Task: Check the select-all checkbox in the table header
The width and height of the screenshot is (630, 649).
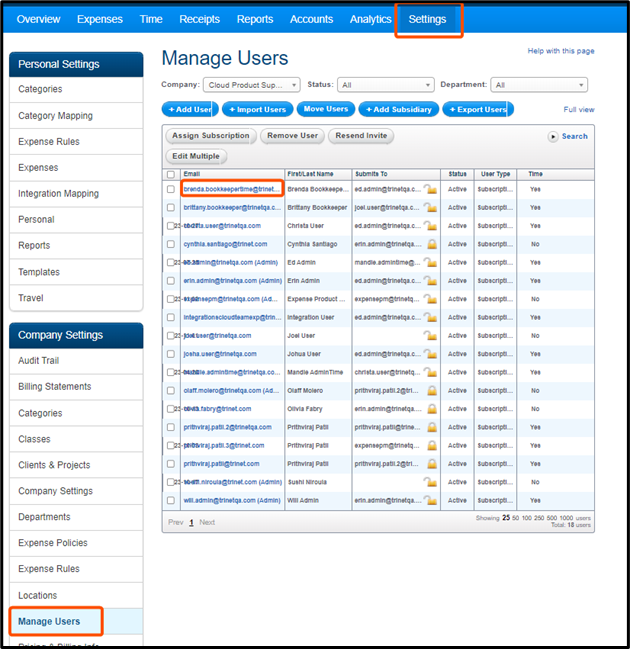Action: pos(171,174)
